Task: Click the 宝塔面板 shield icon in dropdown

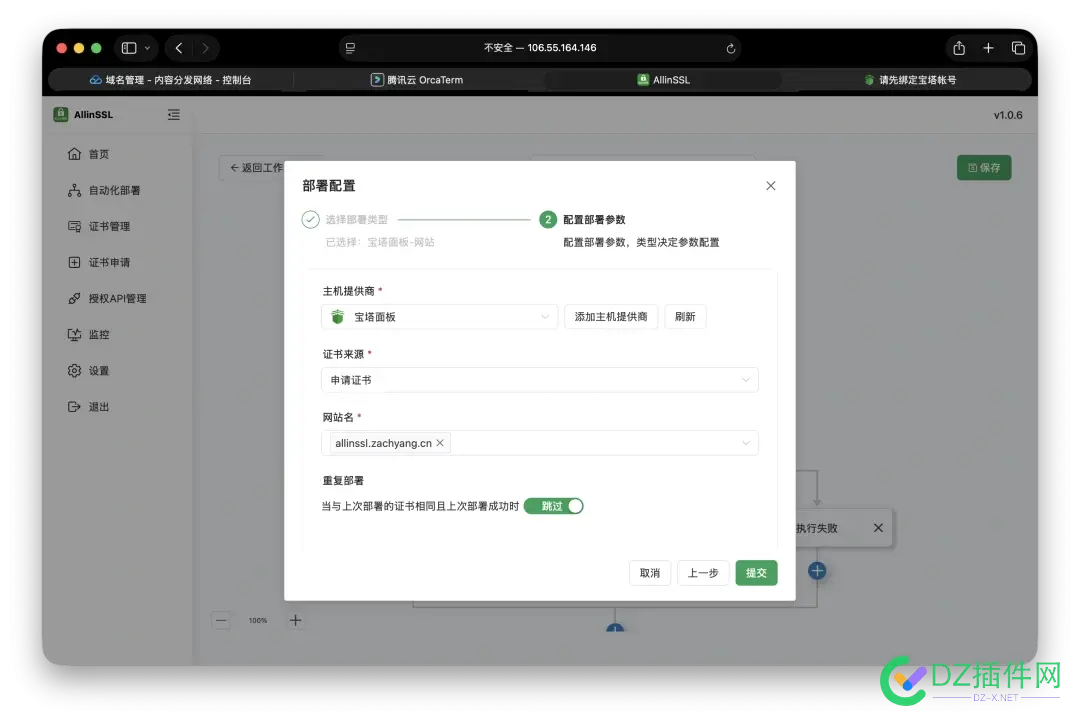Action: point(338,317)
